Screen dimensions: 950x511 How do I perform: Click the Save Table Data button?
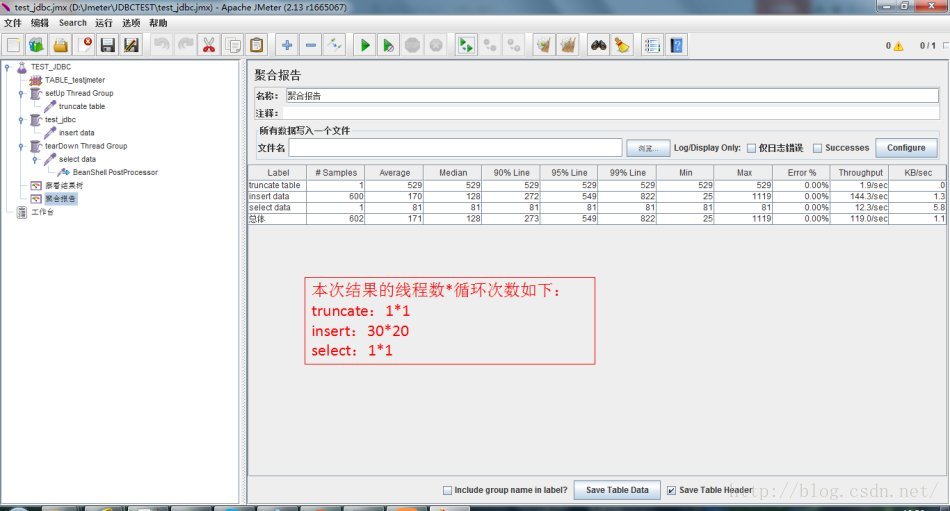617,490
